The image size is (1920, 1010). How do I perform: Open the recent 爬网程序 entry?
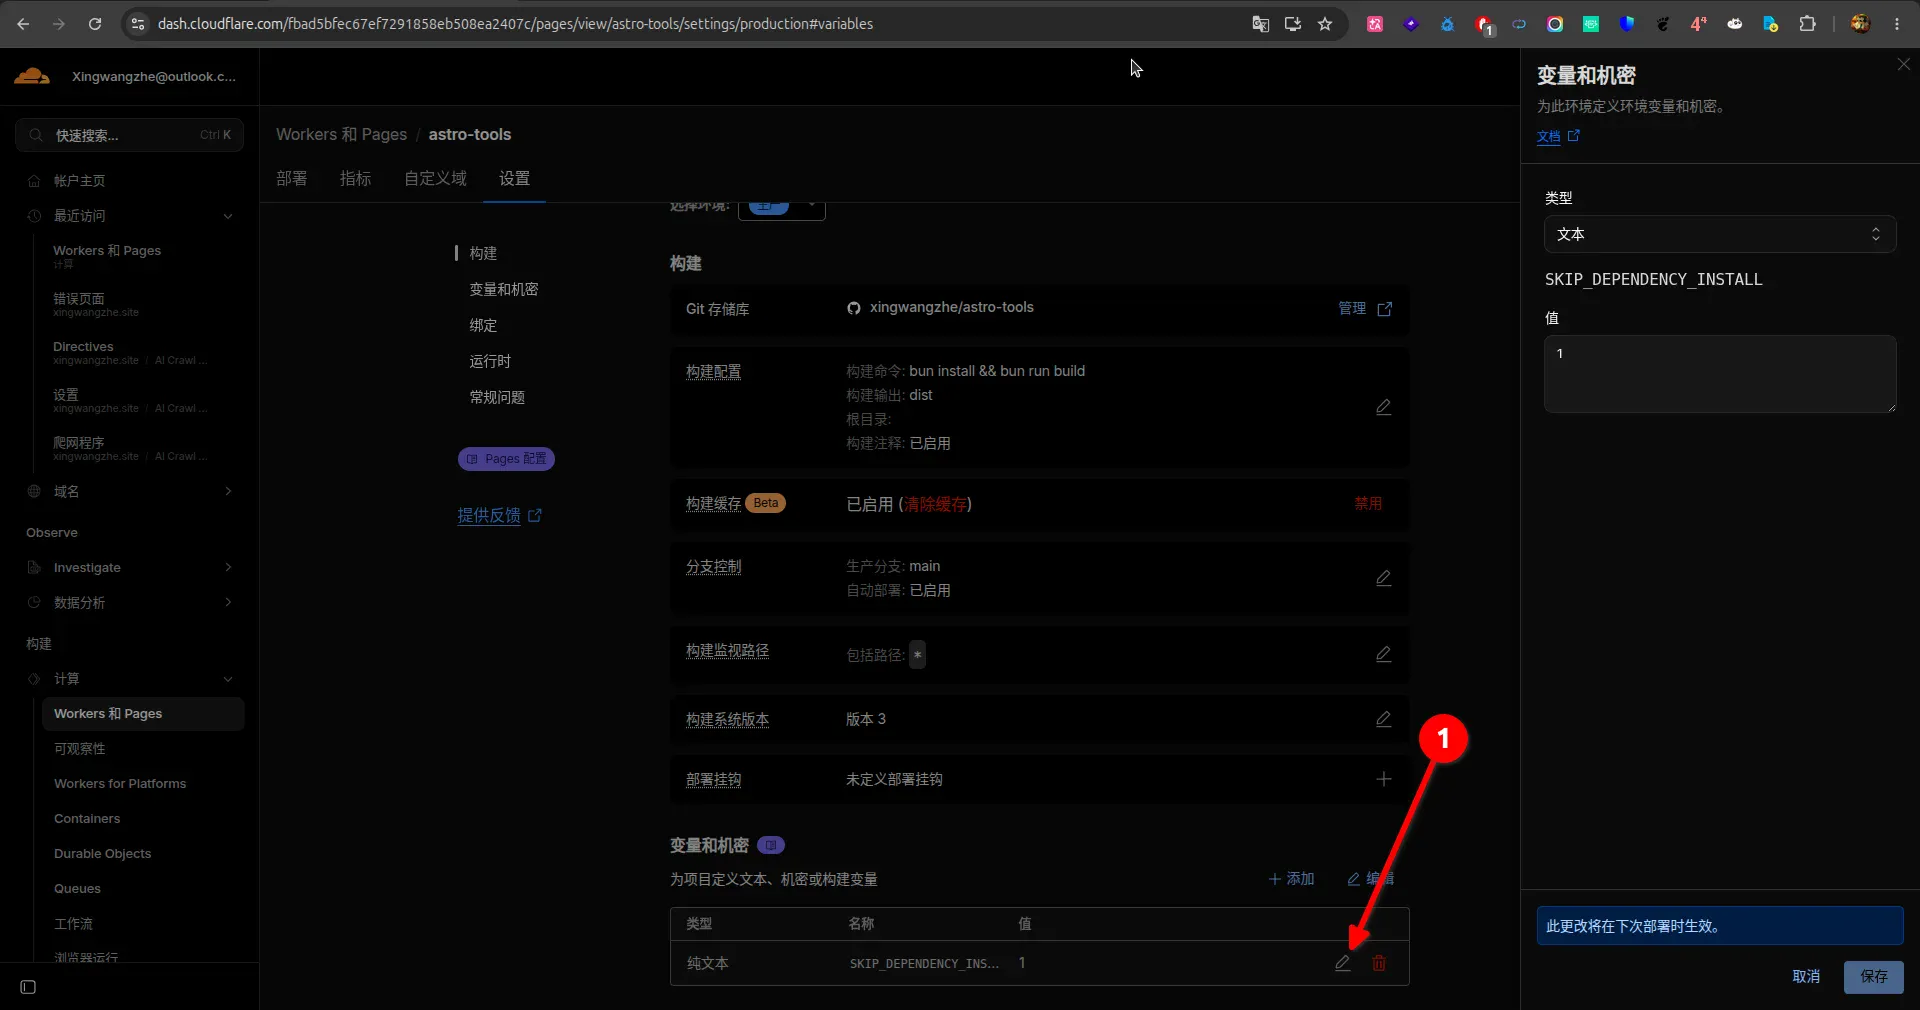pyautogui.click(x=130, y=448)
